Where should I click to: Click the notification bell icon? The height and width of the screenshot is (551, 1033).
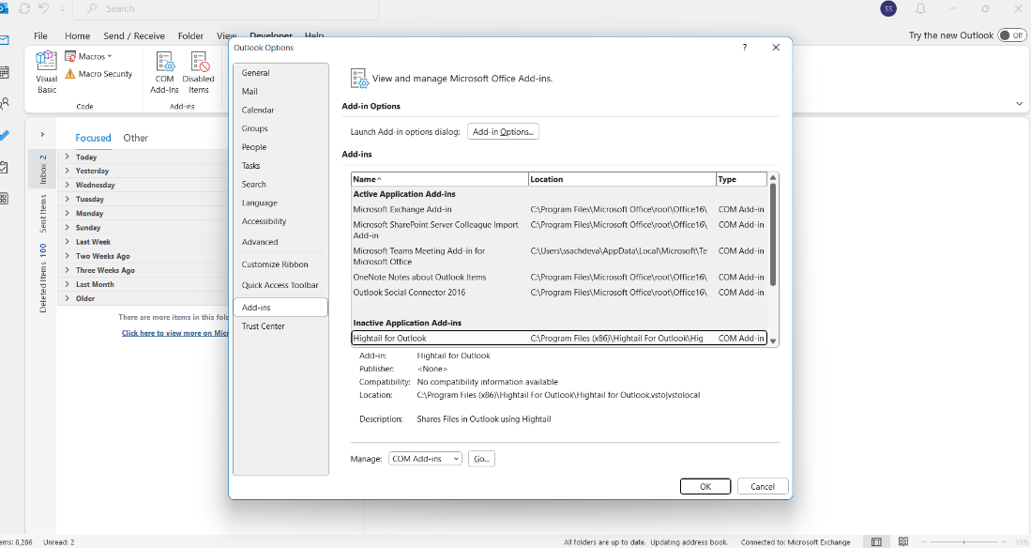[920, 9]
